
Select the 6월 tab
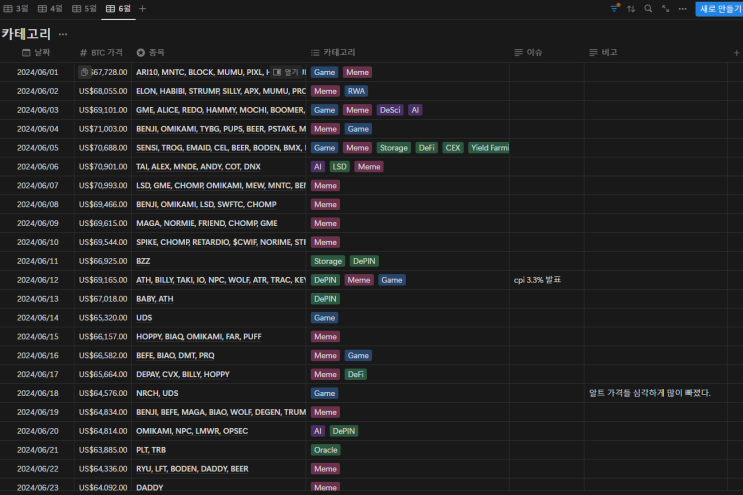(x=118, y=9)
